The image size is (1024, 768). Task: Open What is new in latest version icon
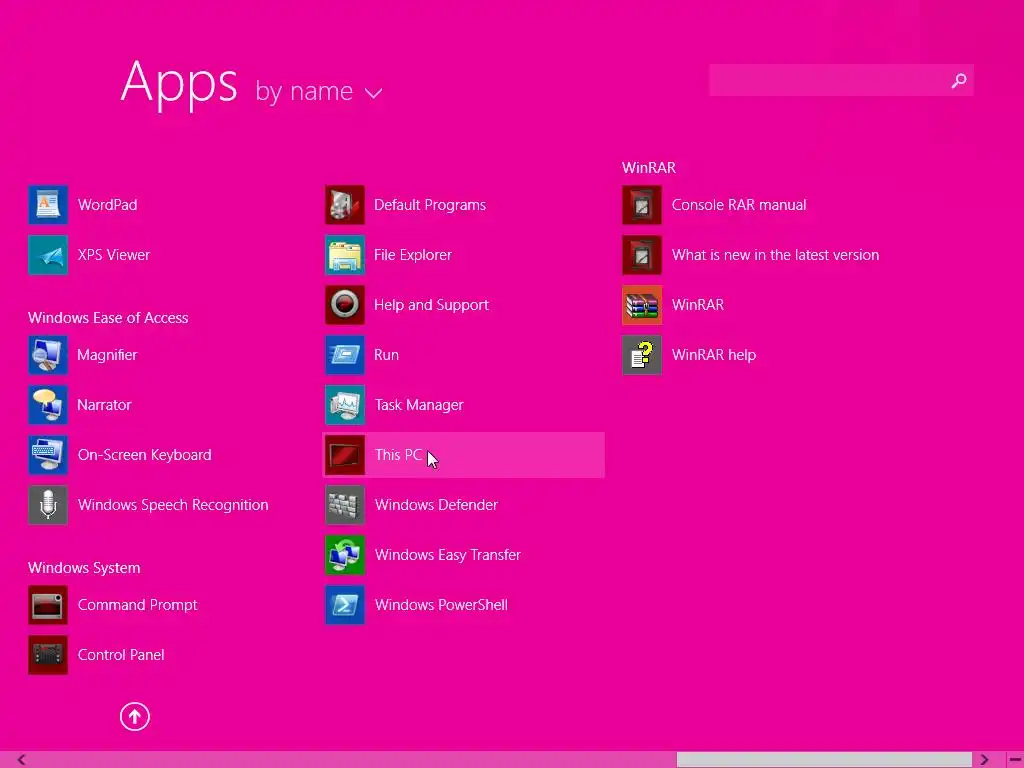click(642, 255)
